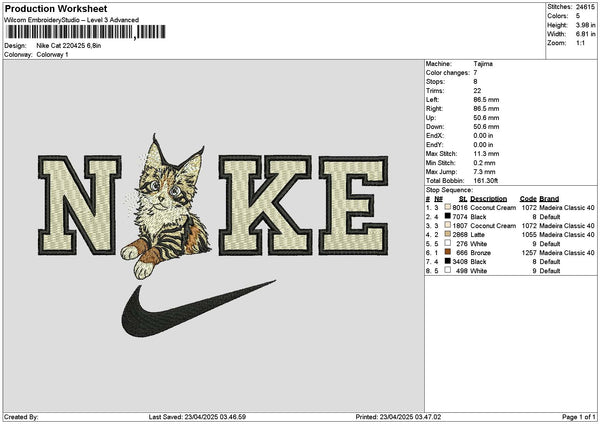Click the "Description" column header
600x424 pixels.
click(489, 199)
